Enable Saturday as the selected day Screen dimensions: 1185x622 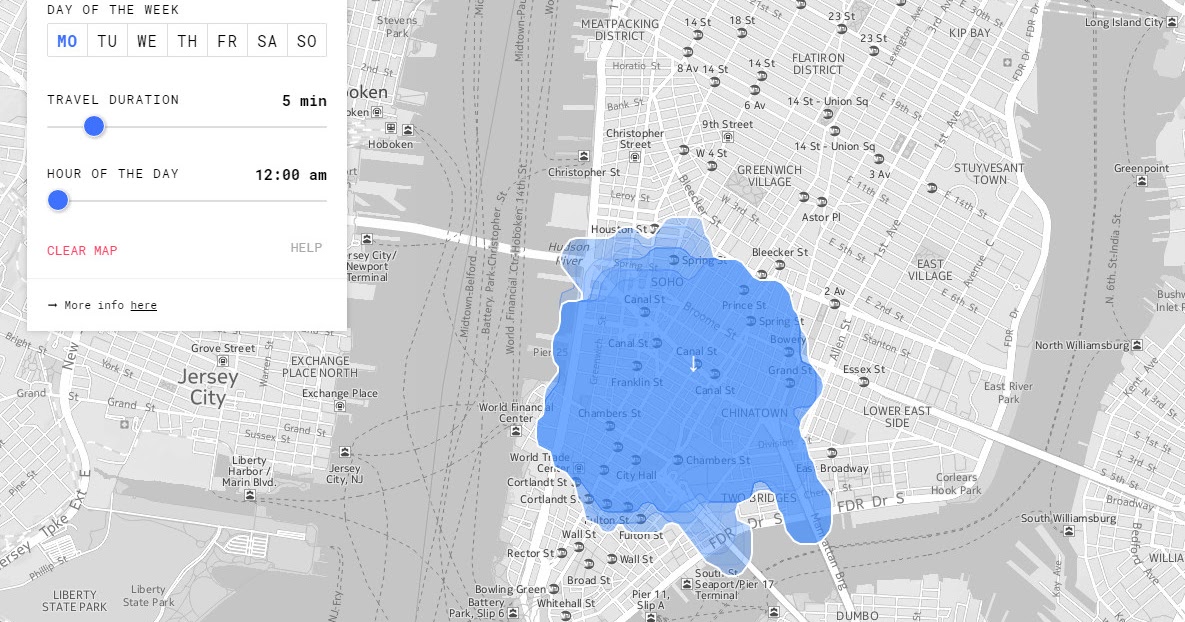(x=266, y=41)
